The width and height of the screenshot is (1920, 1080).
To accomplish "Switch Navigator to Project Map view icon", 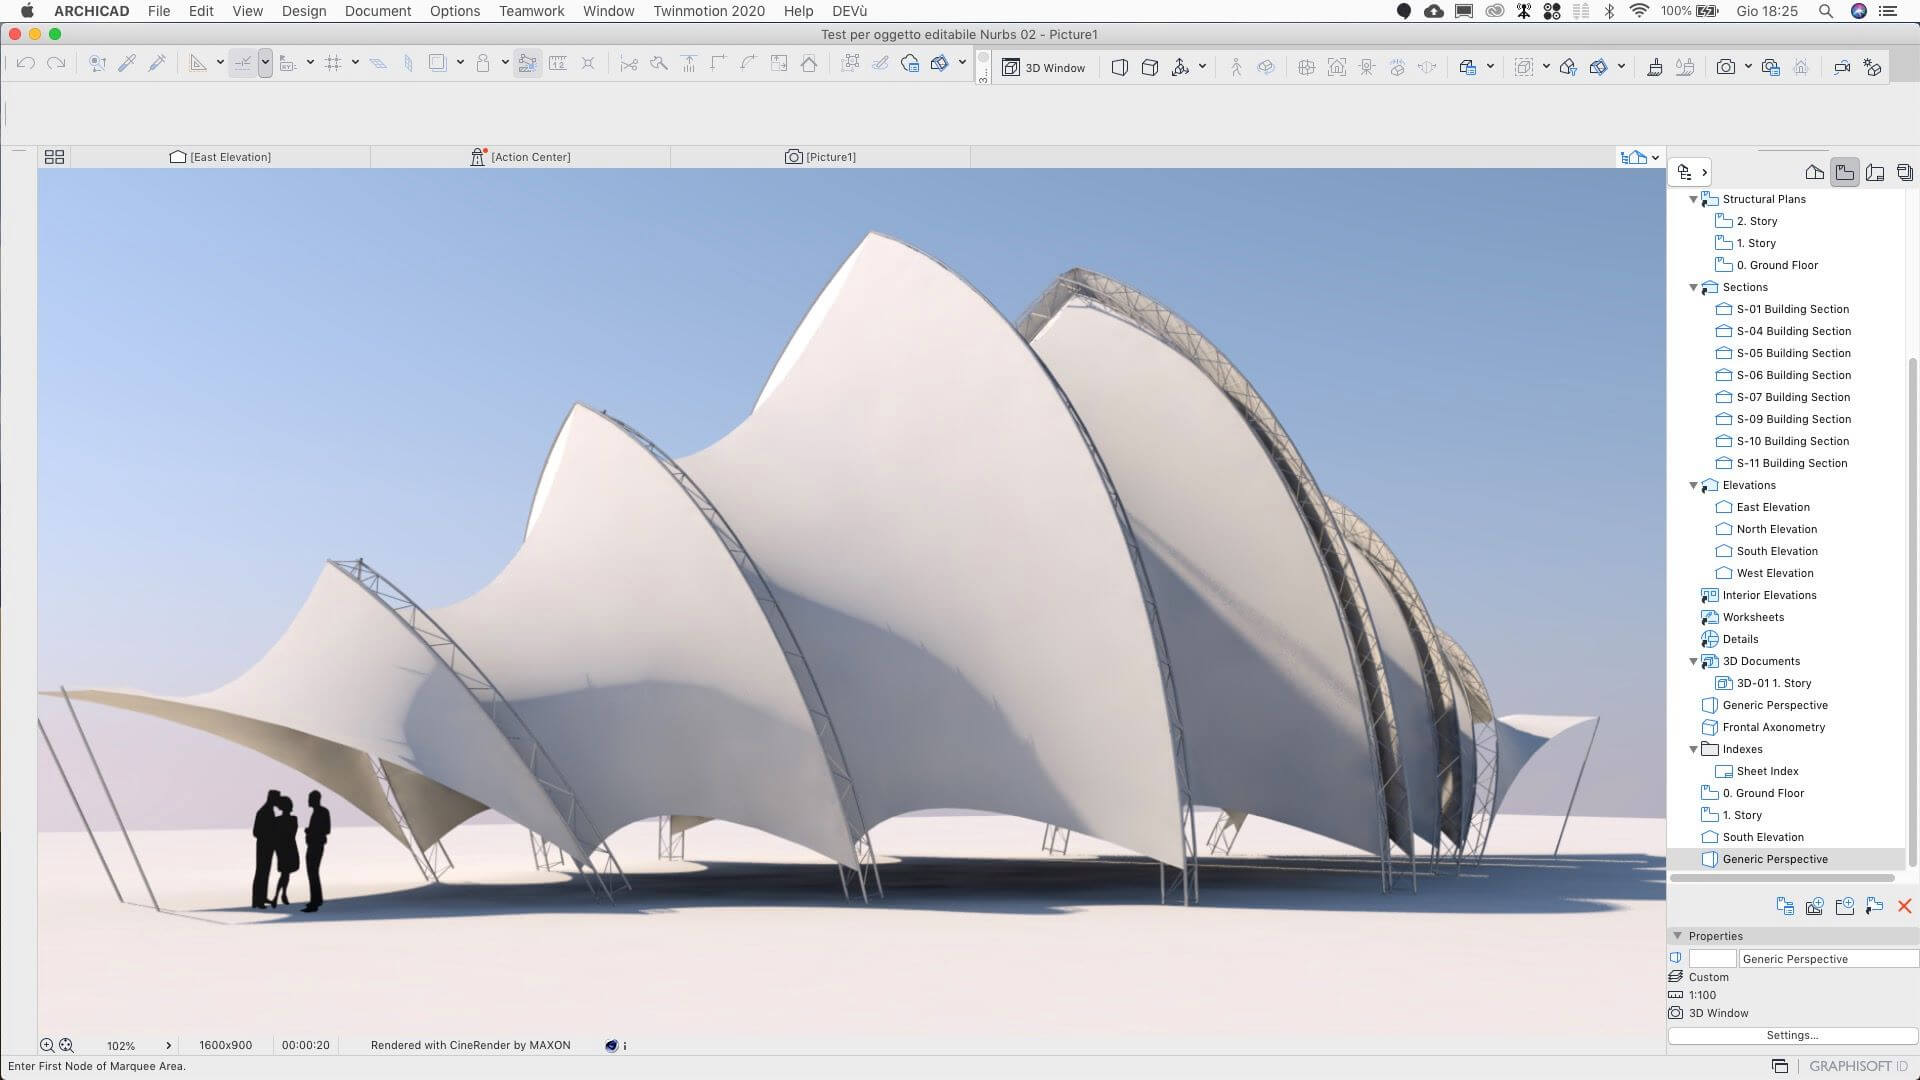I will (1814, 172).
